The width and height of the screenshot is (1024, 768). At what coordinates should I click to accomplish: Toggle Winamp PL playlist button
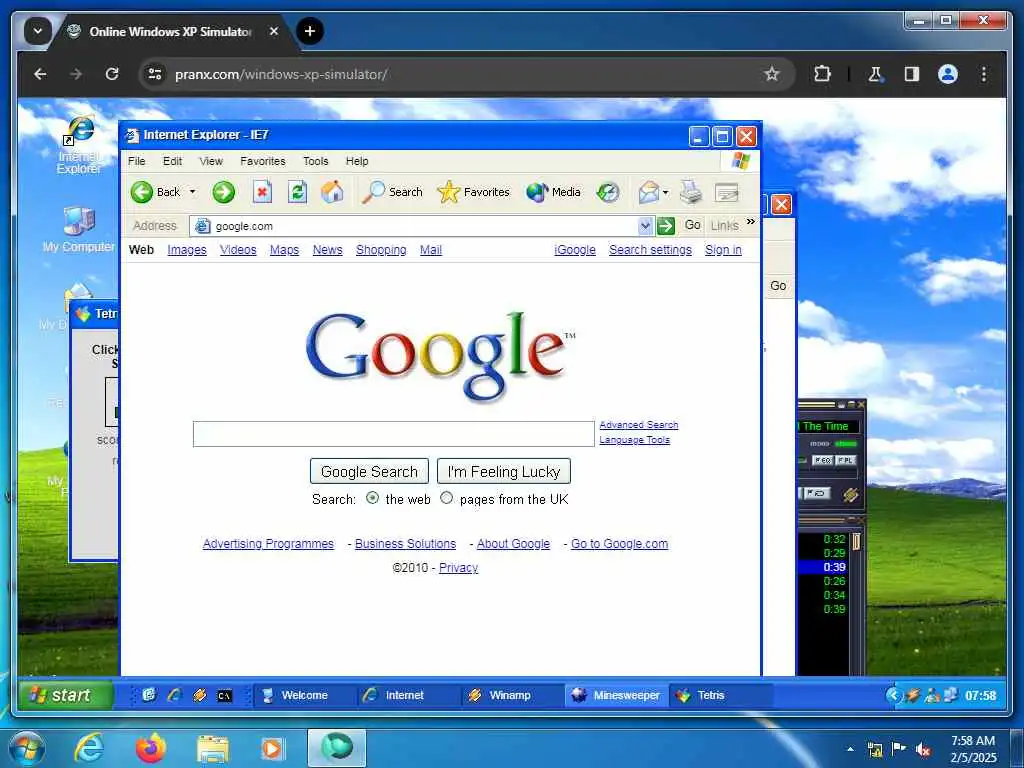click(x=846, y=460)
